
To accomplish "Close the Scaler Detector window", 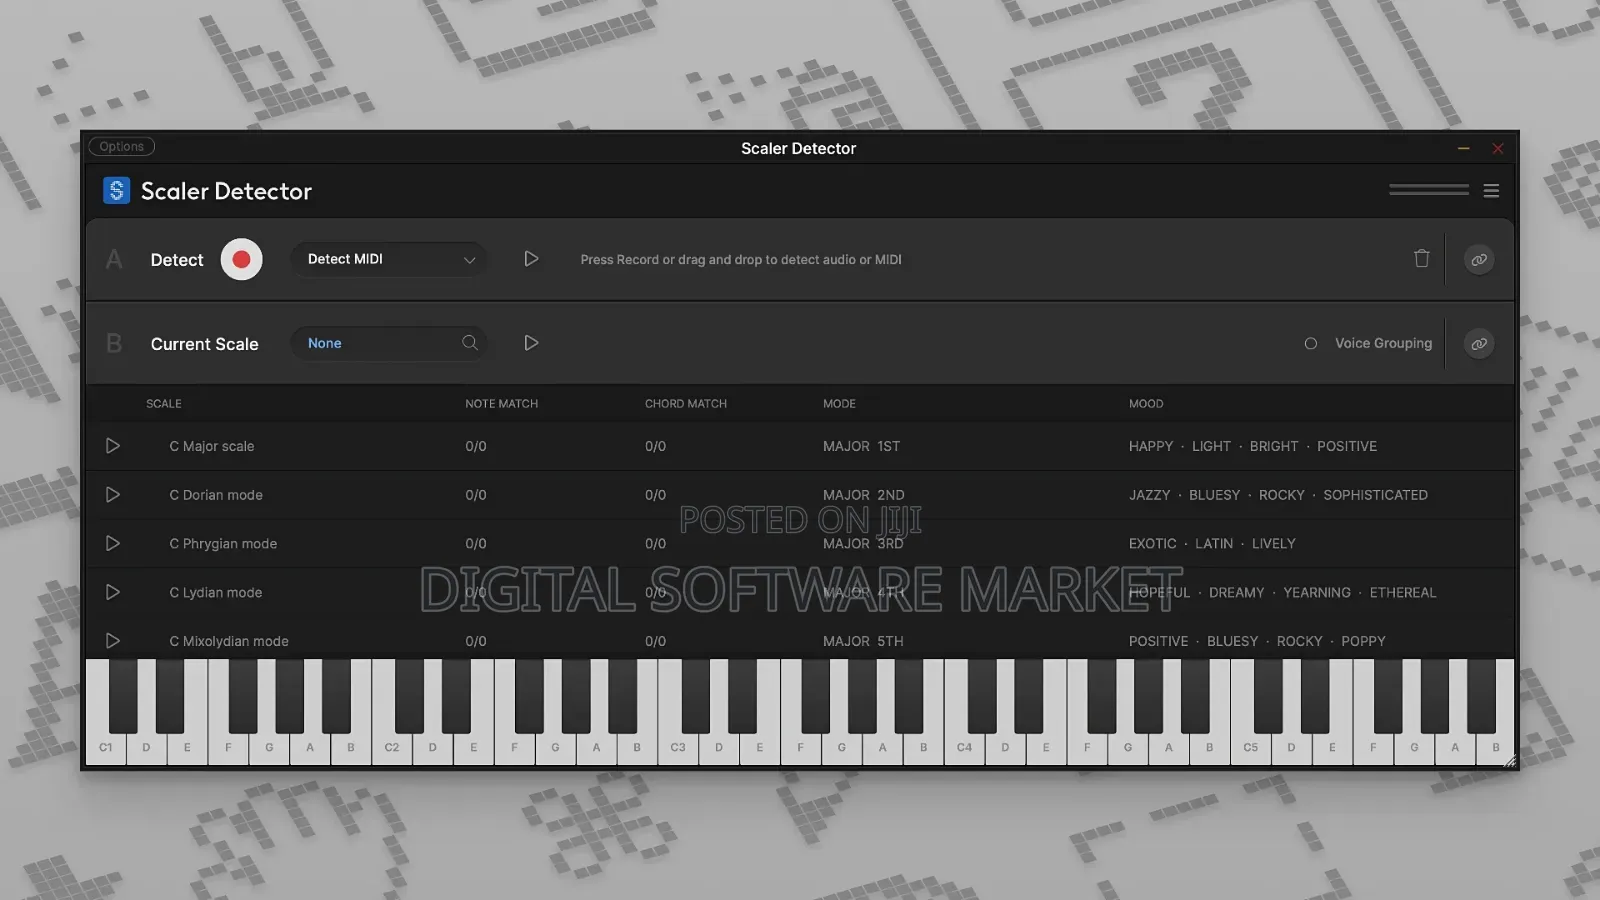I will pos(1497,148).
